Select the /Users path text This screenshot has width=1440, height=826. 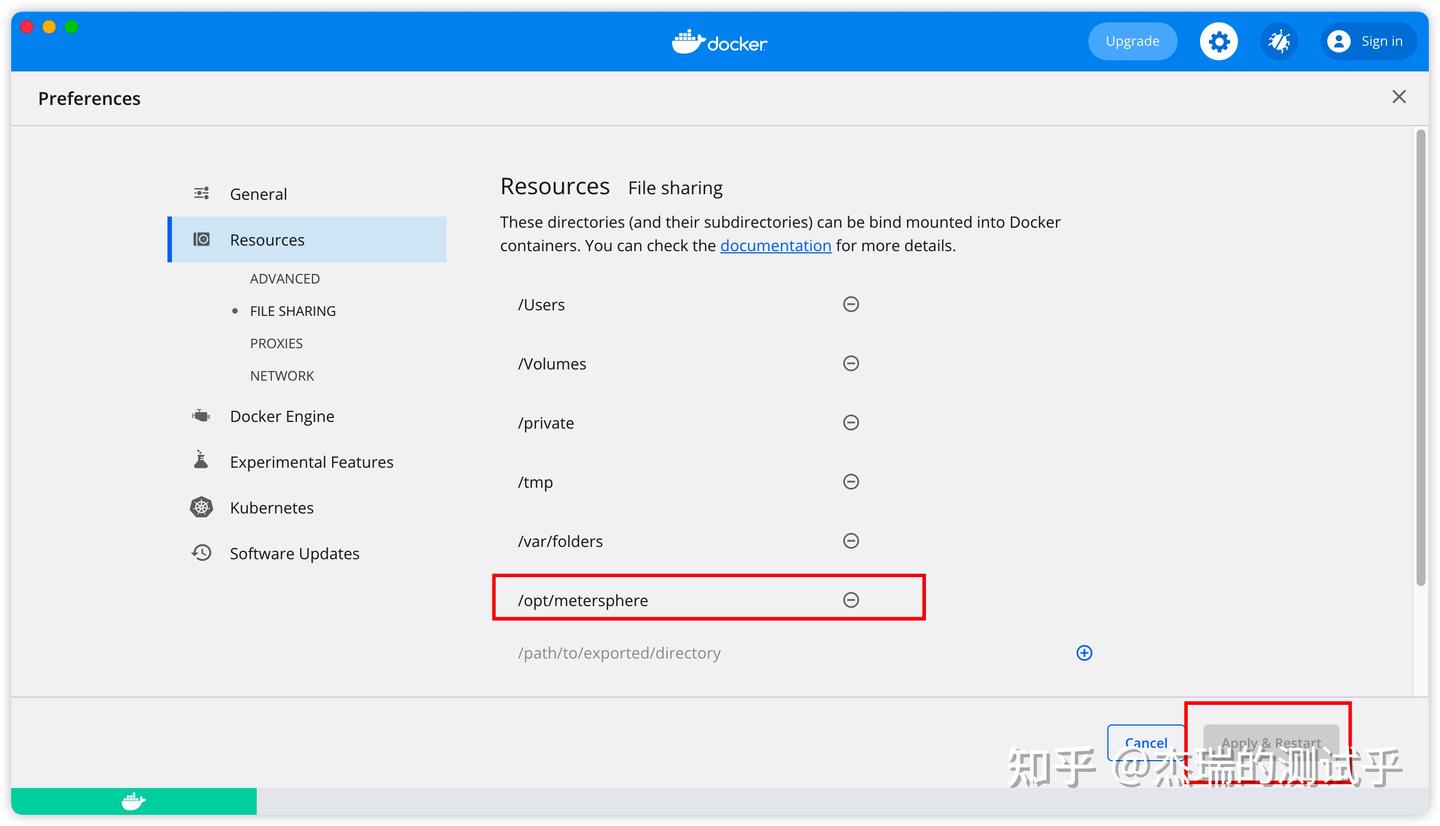click(541, 305)
